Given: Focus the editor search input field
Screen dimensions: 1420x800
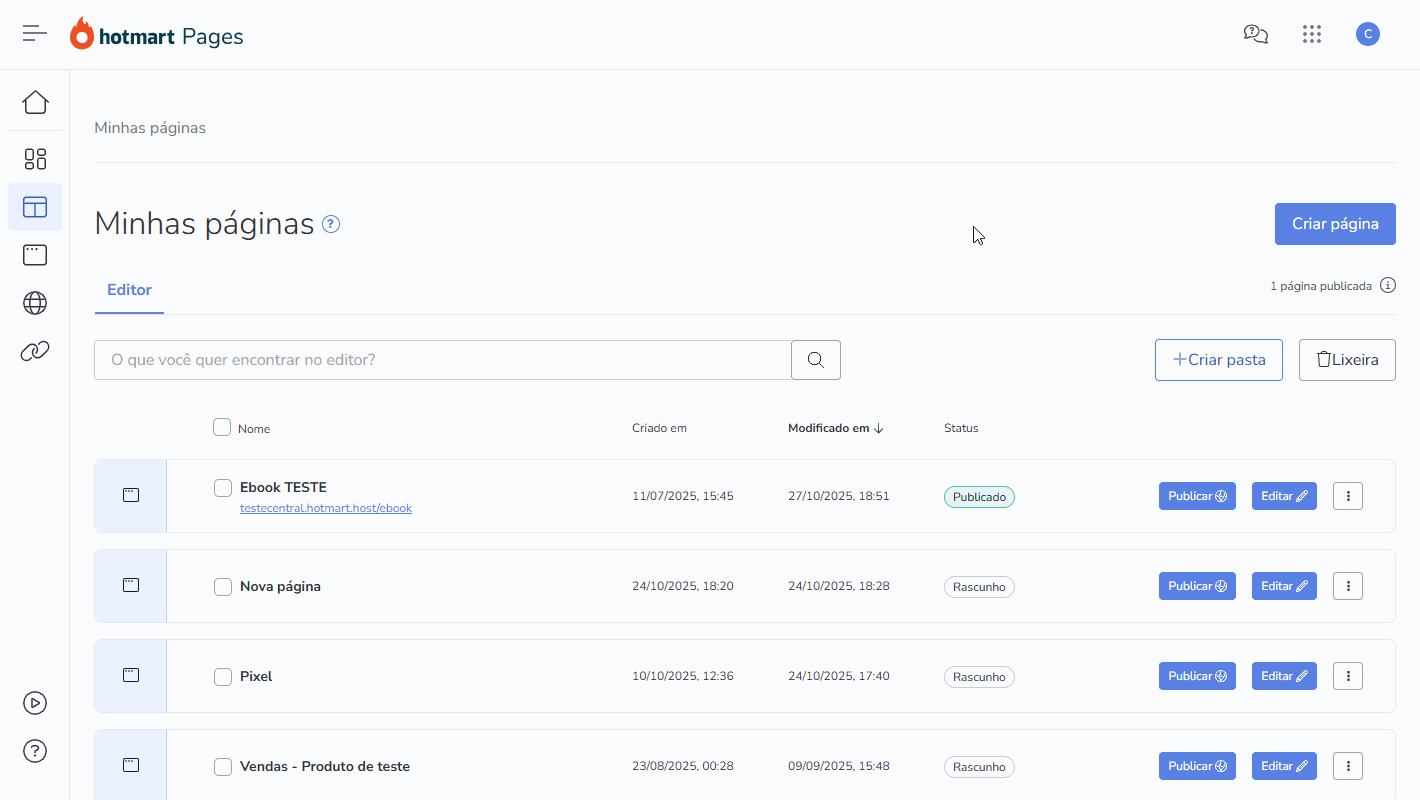Looking at the screenshot, I should tap(442, 360).
